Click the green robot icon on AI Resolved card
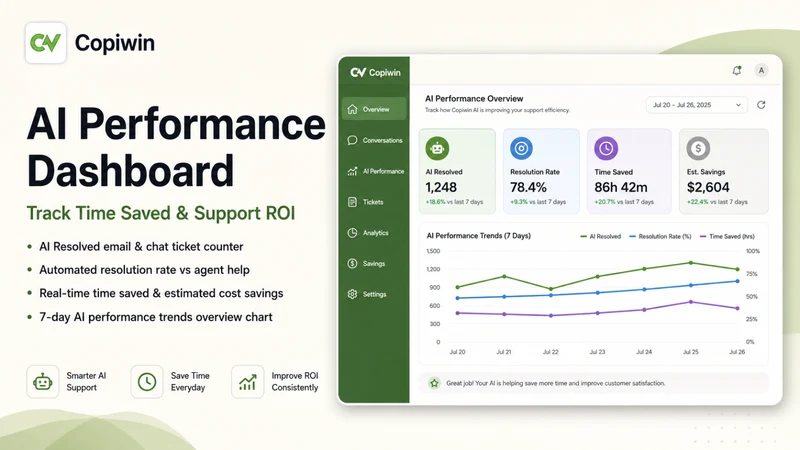The width and height of the screenshot is (800, 450). [x=437, y=148]
